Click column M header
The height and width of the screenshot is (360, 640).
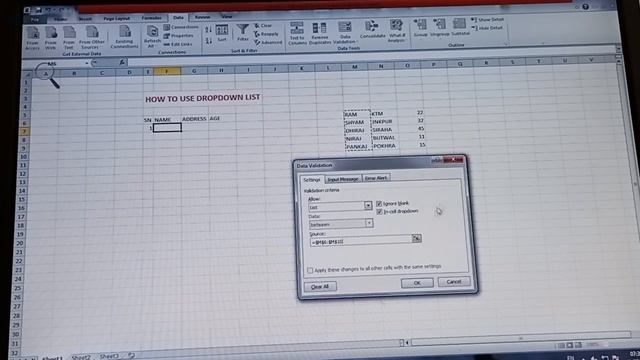355,67
